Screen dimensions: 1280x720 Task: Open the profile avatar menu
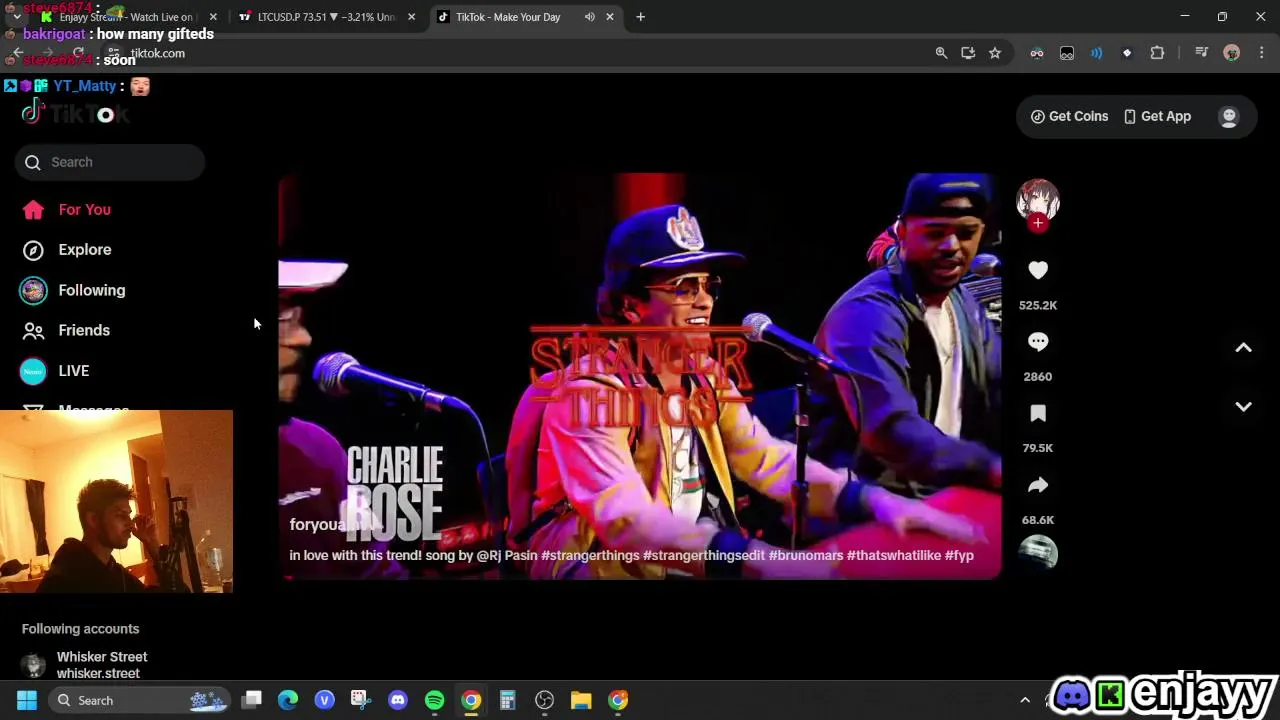point(1229,116)
